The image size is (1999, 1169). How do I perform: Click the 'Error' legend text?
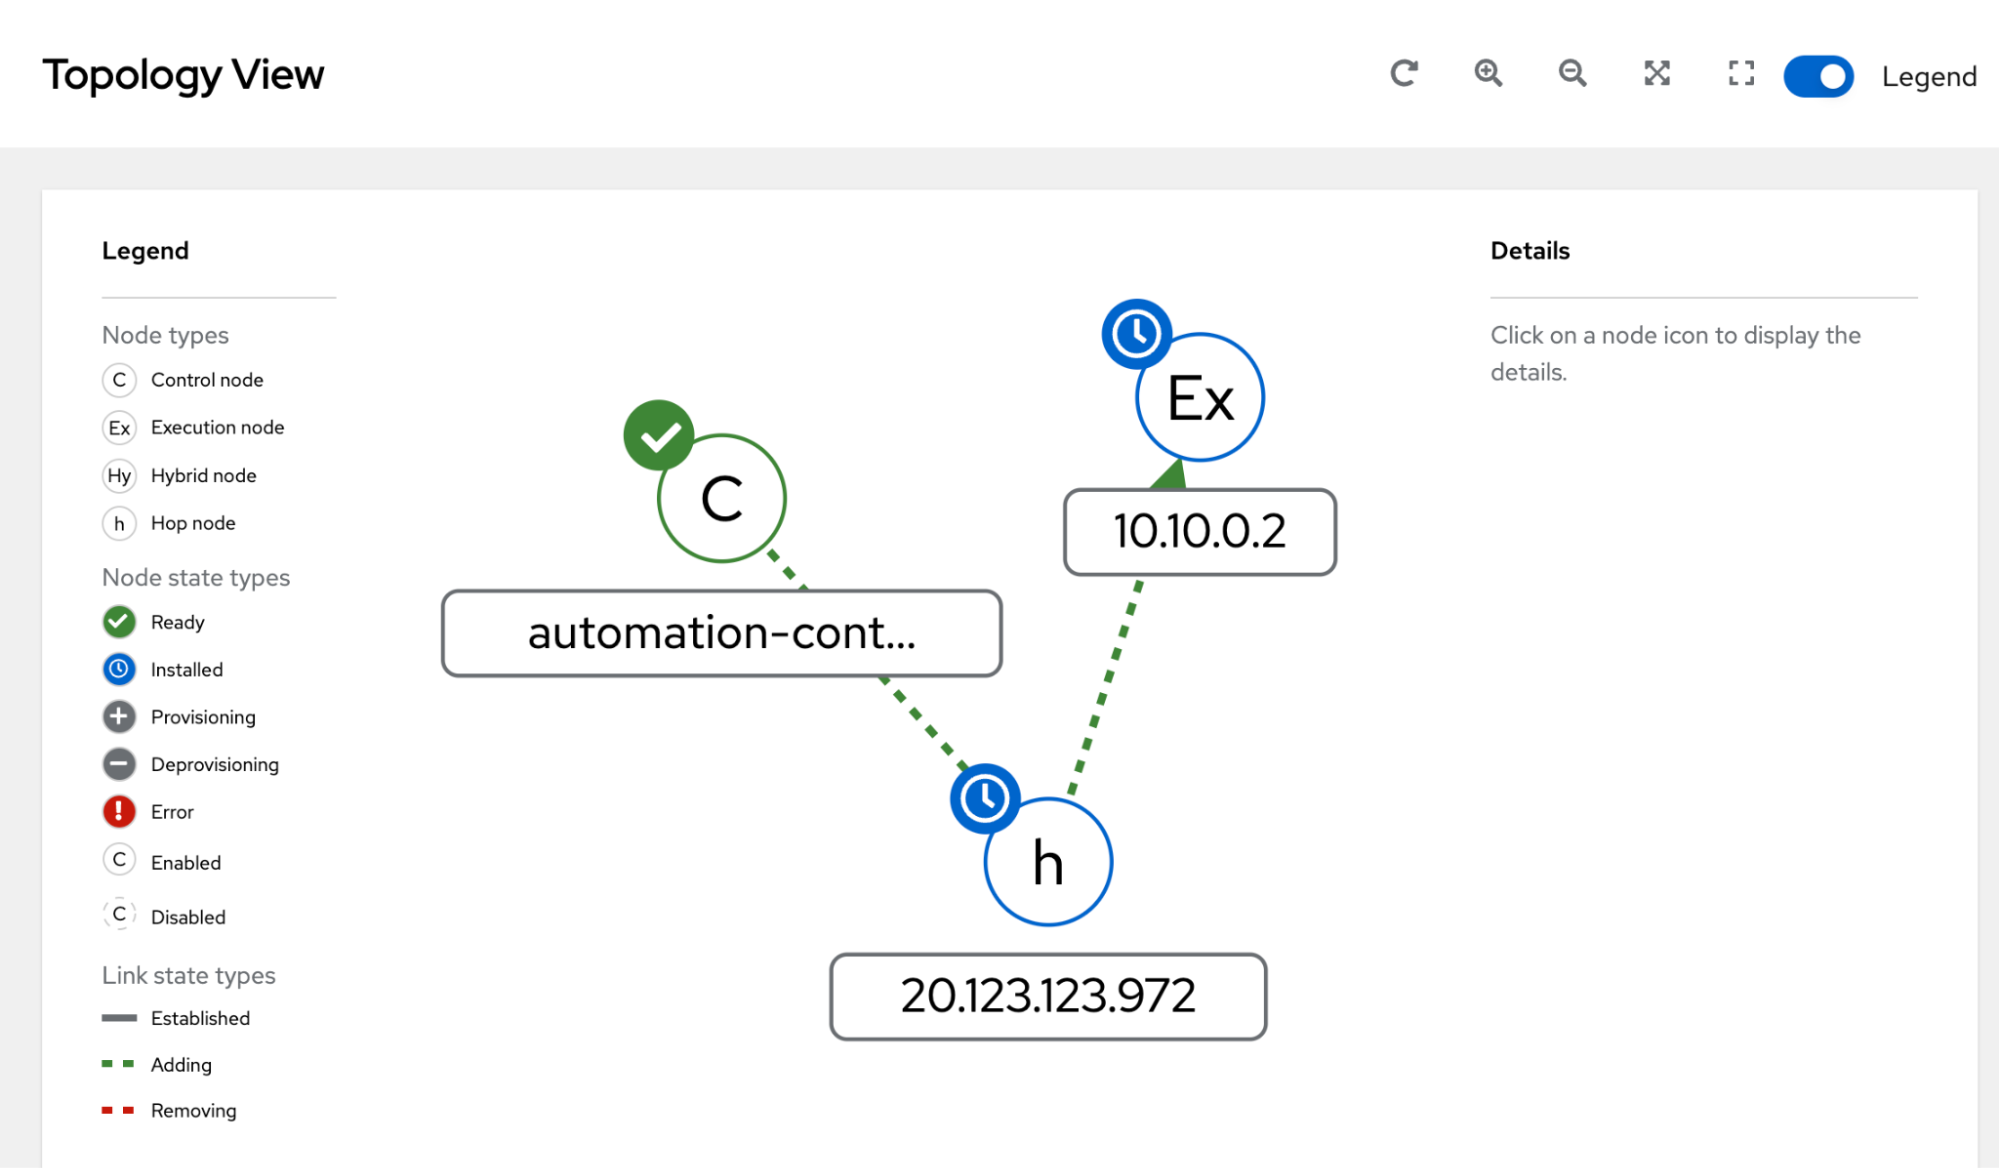coord(172,812)
